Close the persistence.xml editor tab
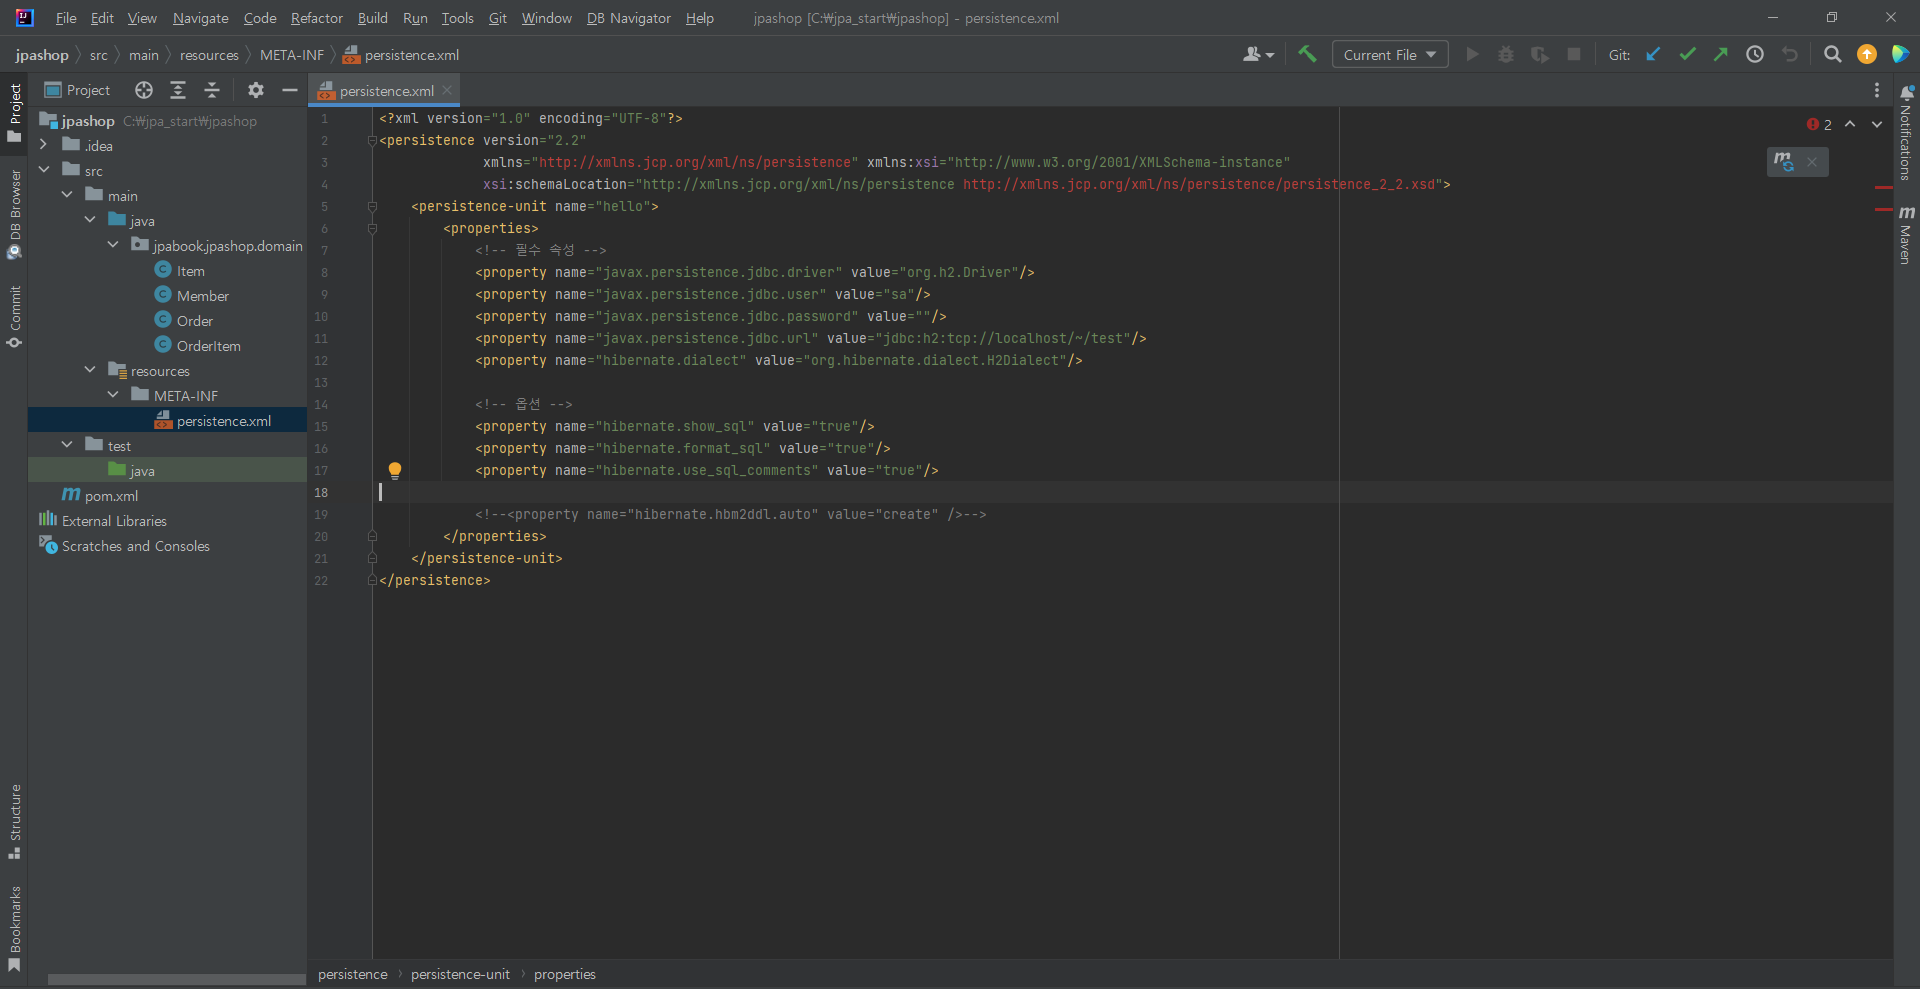The height and width of the screenshot is (989, 1920). (x=447, y=90)
